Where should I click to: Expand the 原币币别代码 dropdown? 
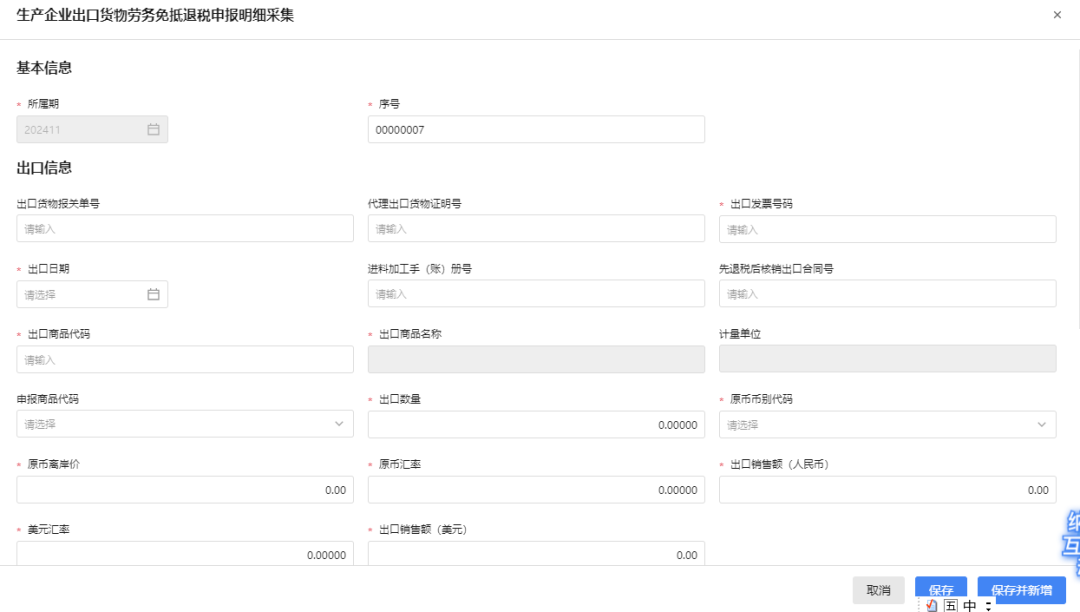coord(1041,425)
